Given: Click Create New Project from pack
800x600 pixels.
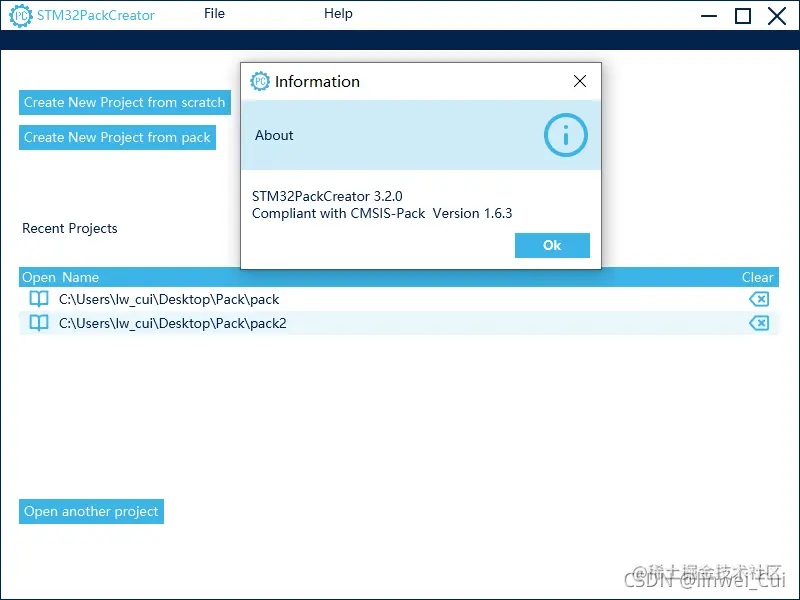Looking at the screenshot, I should [x=117, y=138].
